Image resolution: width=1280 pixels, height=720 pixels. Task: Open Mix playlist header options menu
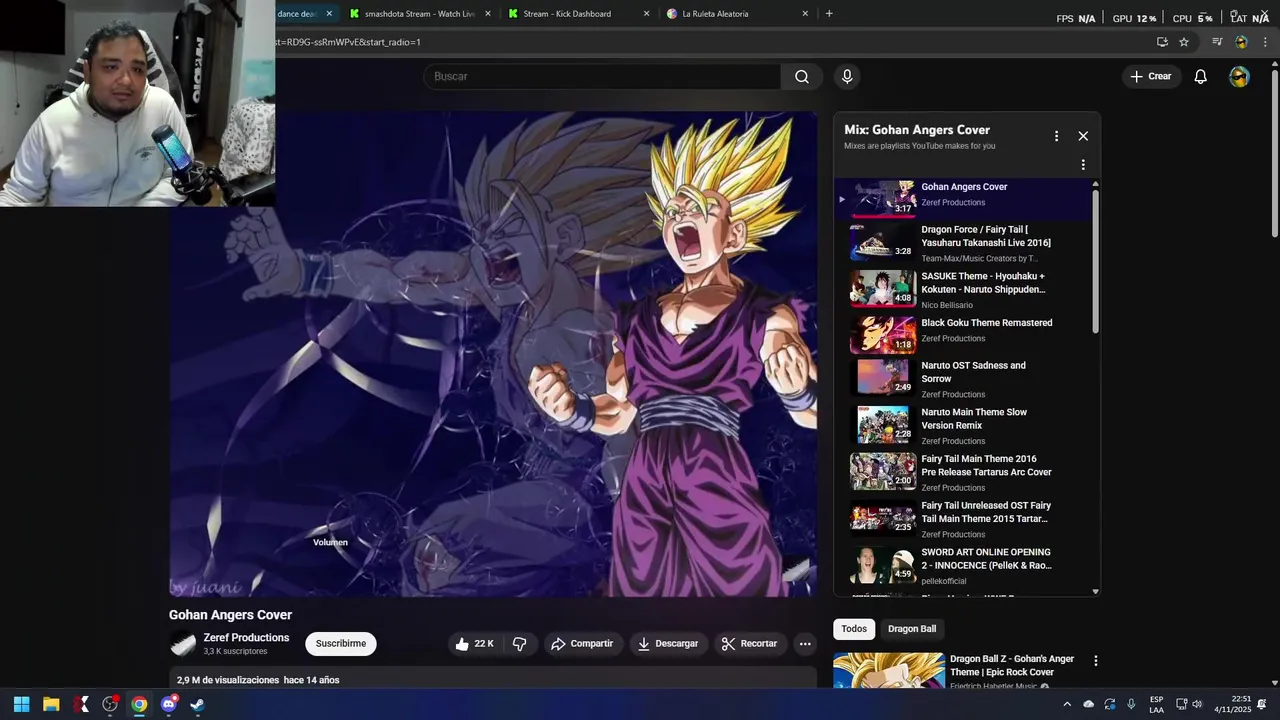coord(1056,136)
